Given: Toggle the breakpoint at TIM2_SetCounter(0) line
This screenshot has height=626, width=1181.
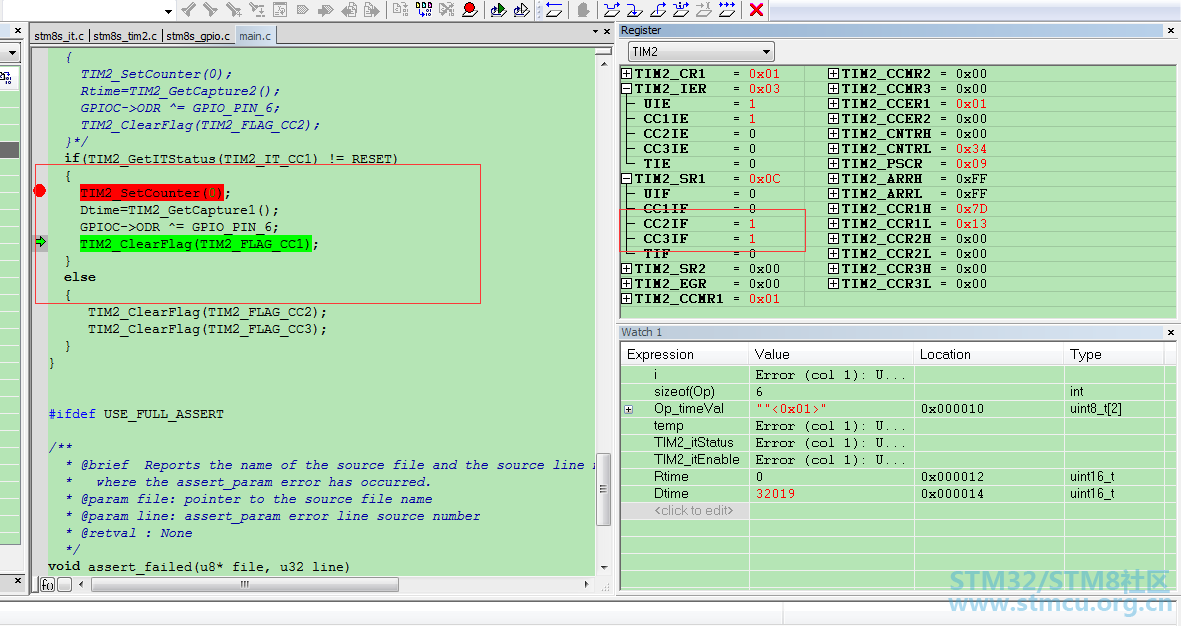Looking at the screenshot, I should click(40, 191).
